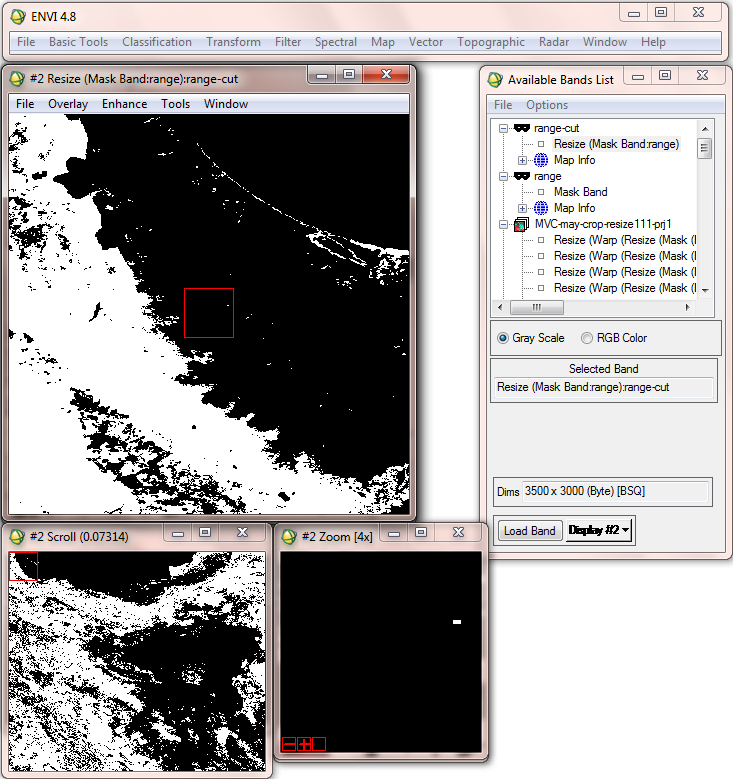
Task: Click the #2 Zoom window title icon
Action: (289, 537)
